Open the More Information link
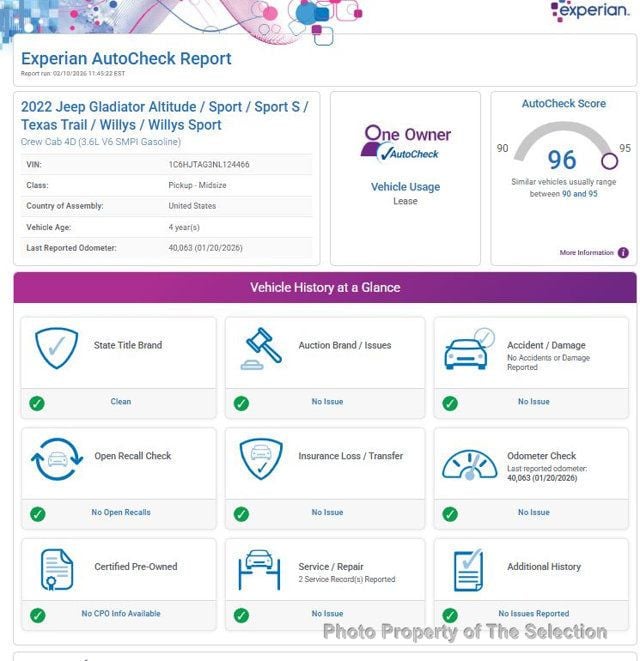This screenshot has width=640, height=661. (x=586, y=253)
